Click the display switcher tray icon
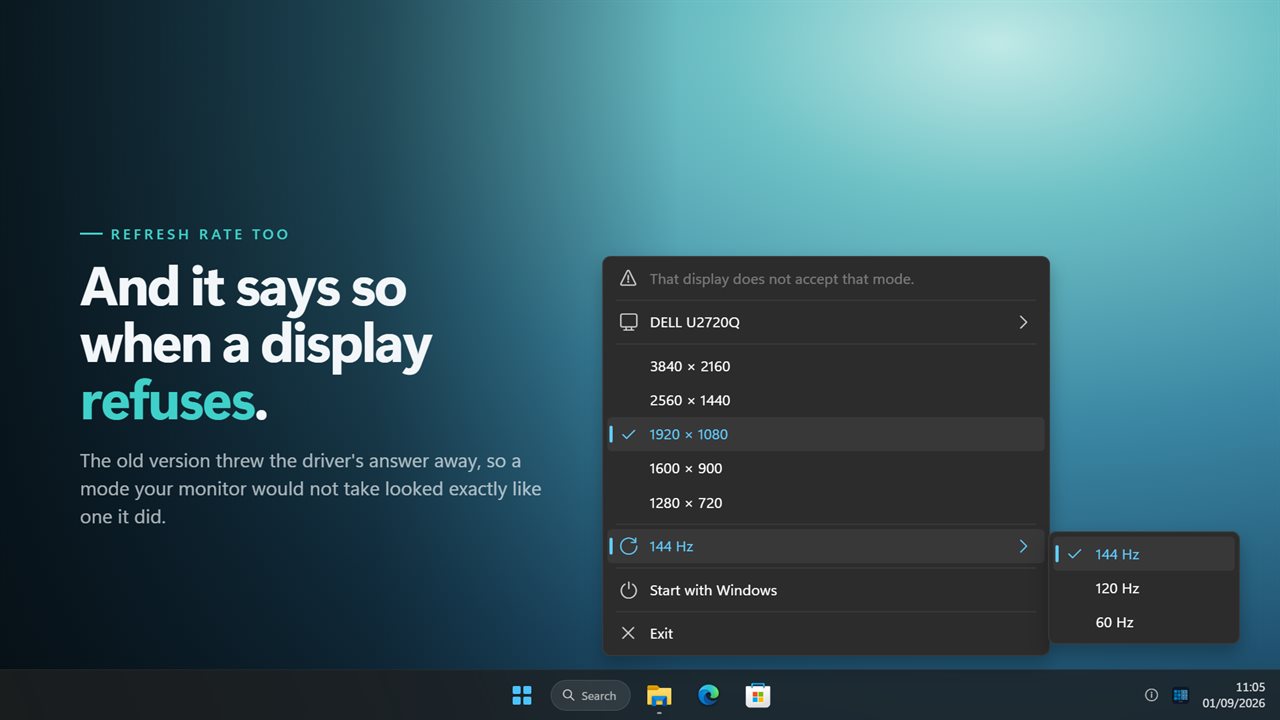Screen dimensions: 1280x720 [1180, 695]
